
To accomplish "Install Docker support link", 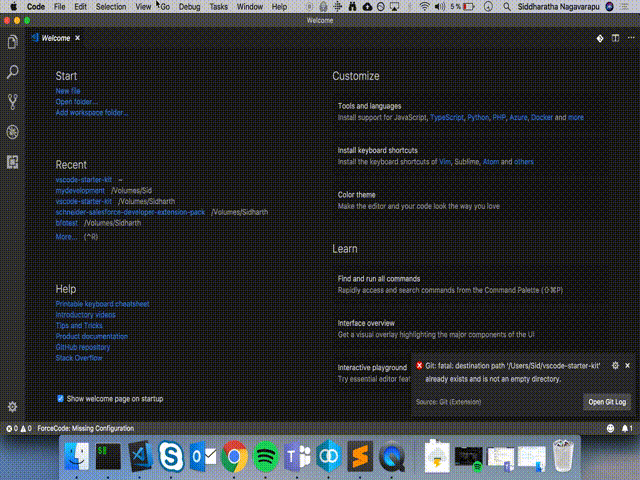I will 542,118.
